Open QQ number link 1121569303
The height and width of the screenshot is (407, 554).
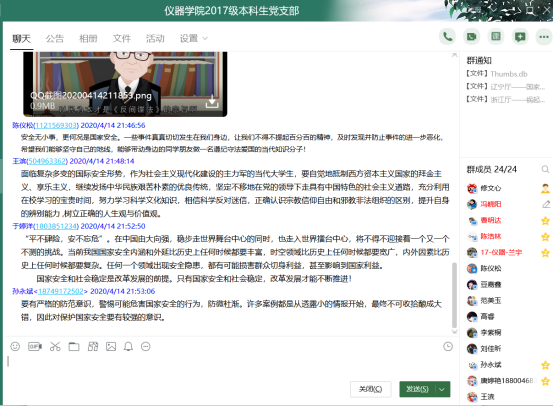[56, 125]
